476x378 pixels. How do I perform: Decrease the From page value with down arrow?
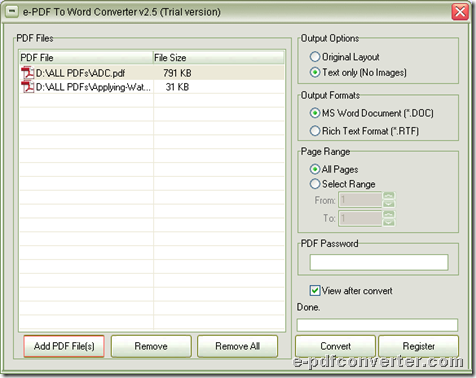[x=389, y=204]
